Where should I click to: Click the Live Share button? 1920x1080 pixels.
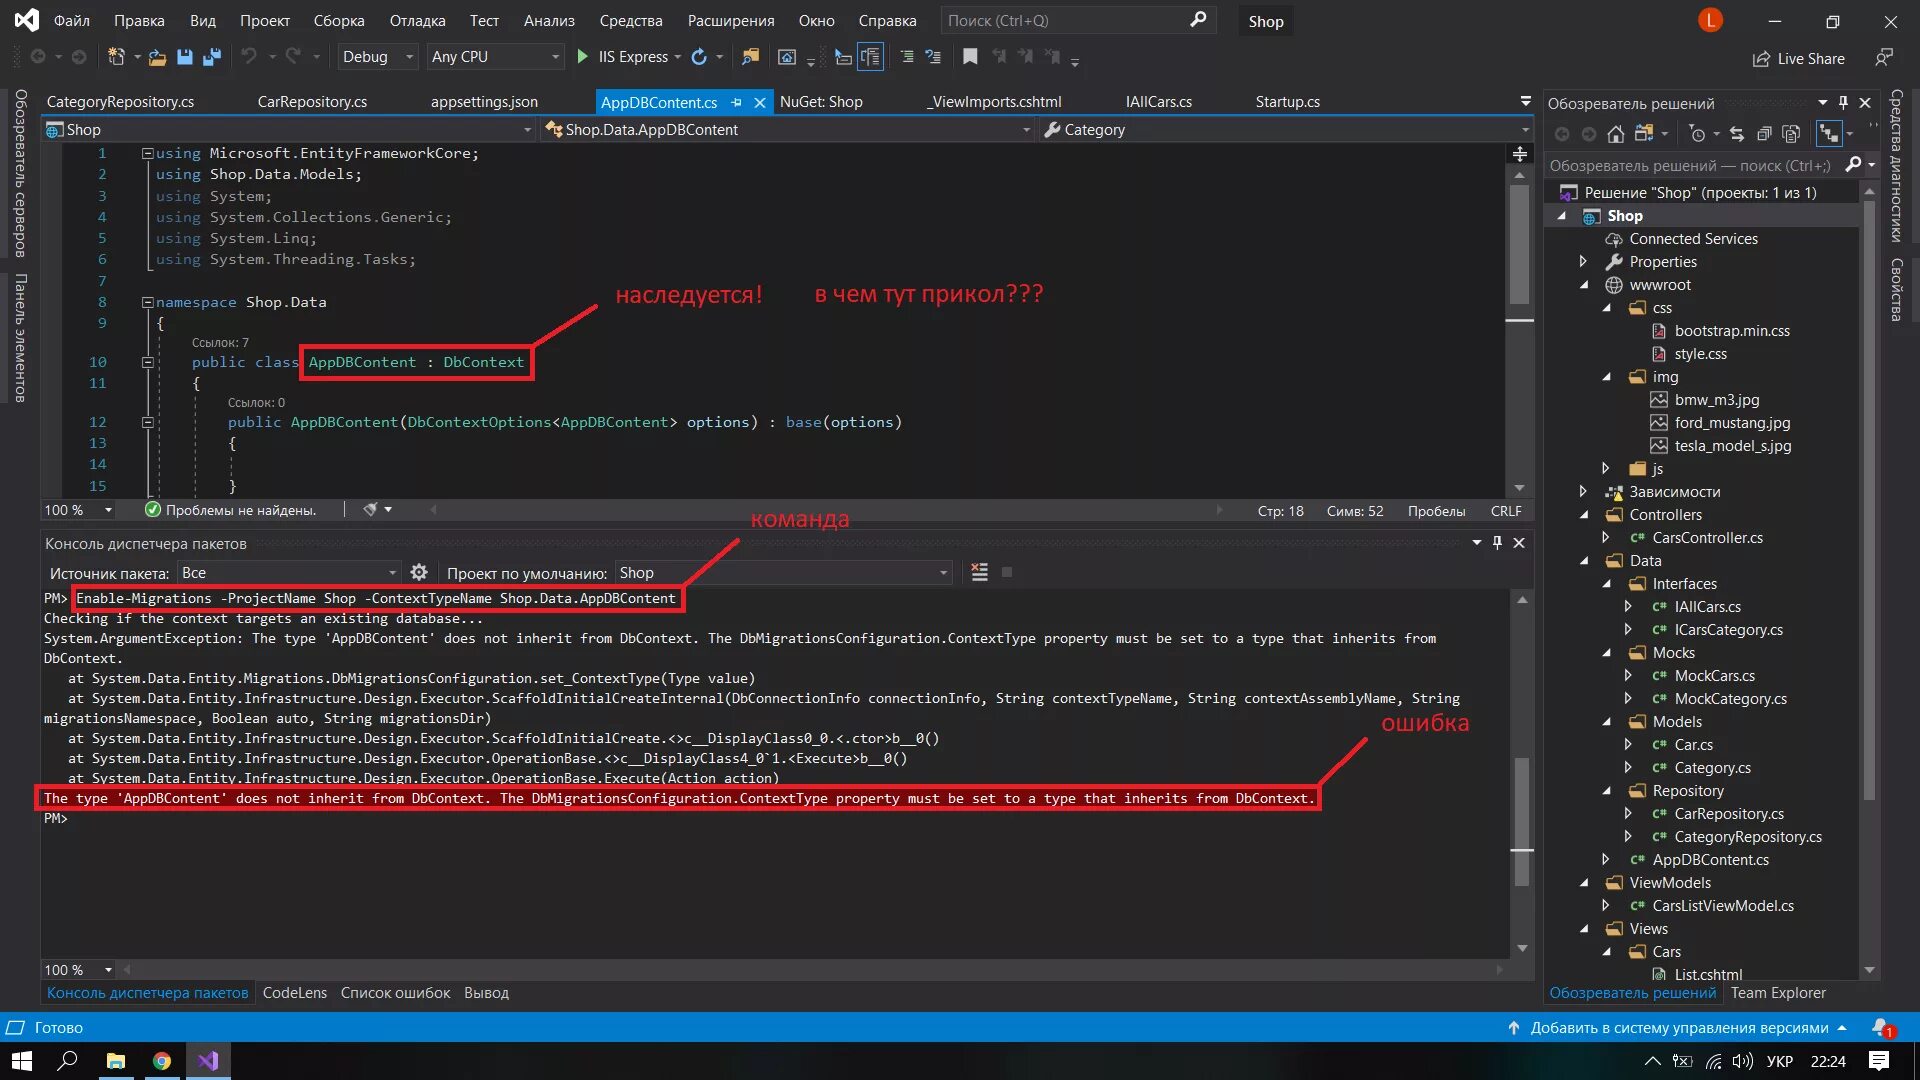pos(1799,59)
